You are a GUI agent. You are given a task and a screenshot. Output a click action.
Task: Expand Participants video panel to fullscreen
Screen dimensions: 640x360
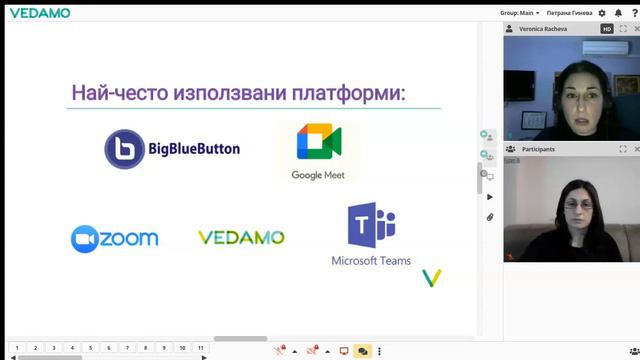tap(623, 149)
